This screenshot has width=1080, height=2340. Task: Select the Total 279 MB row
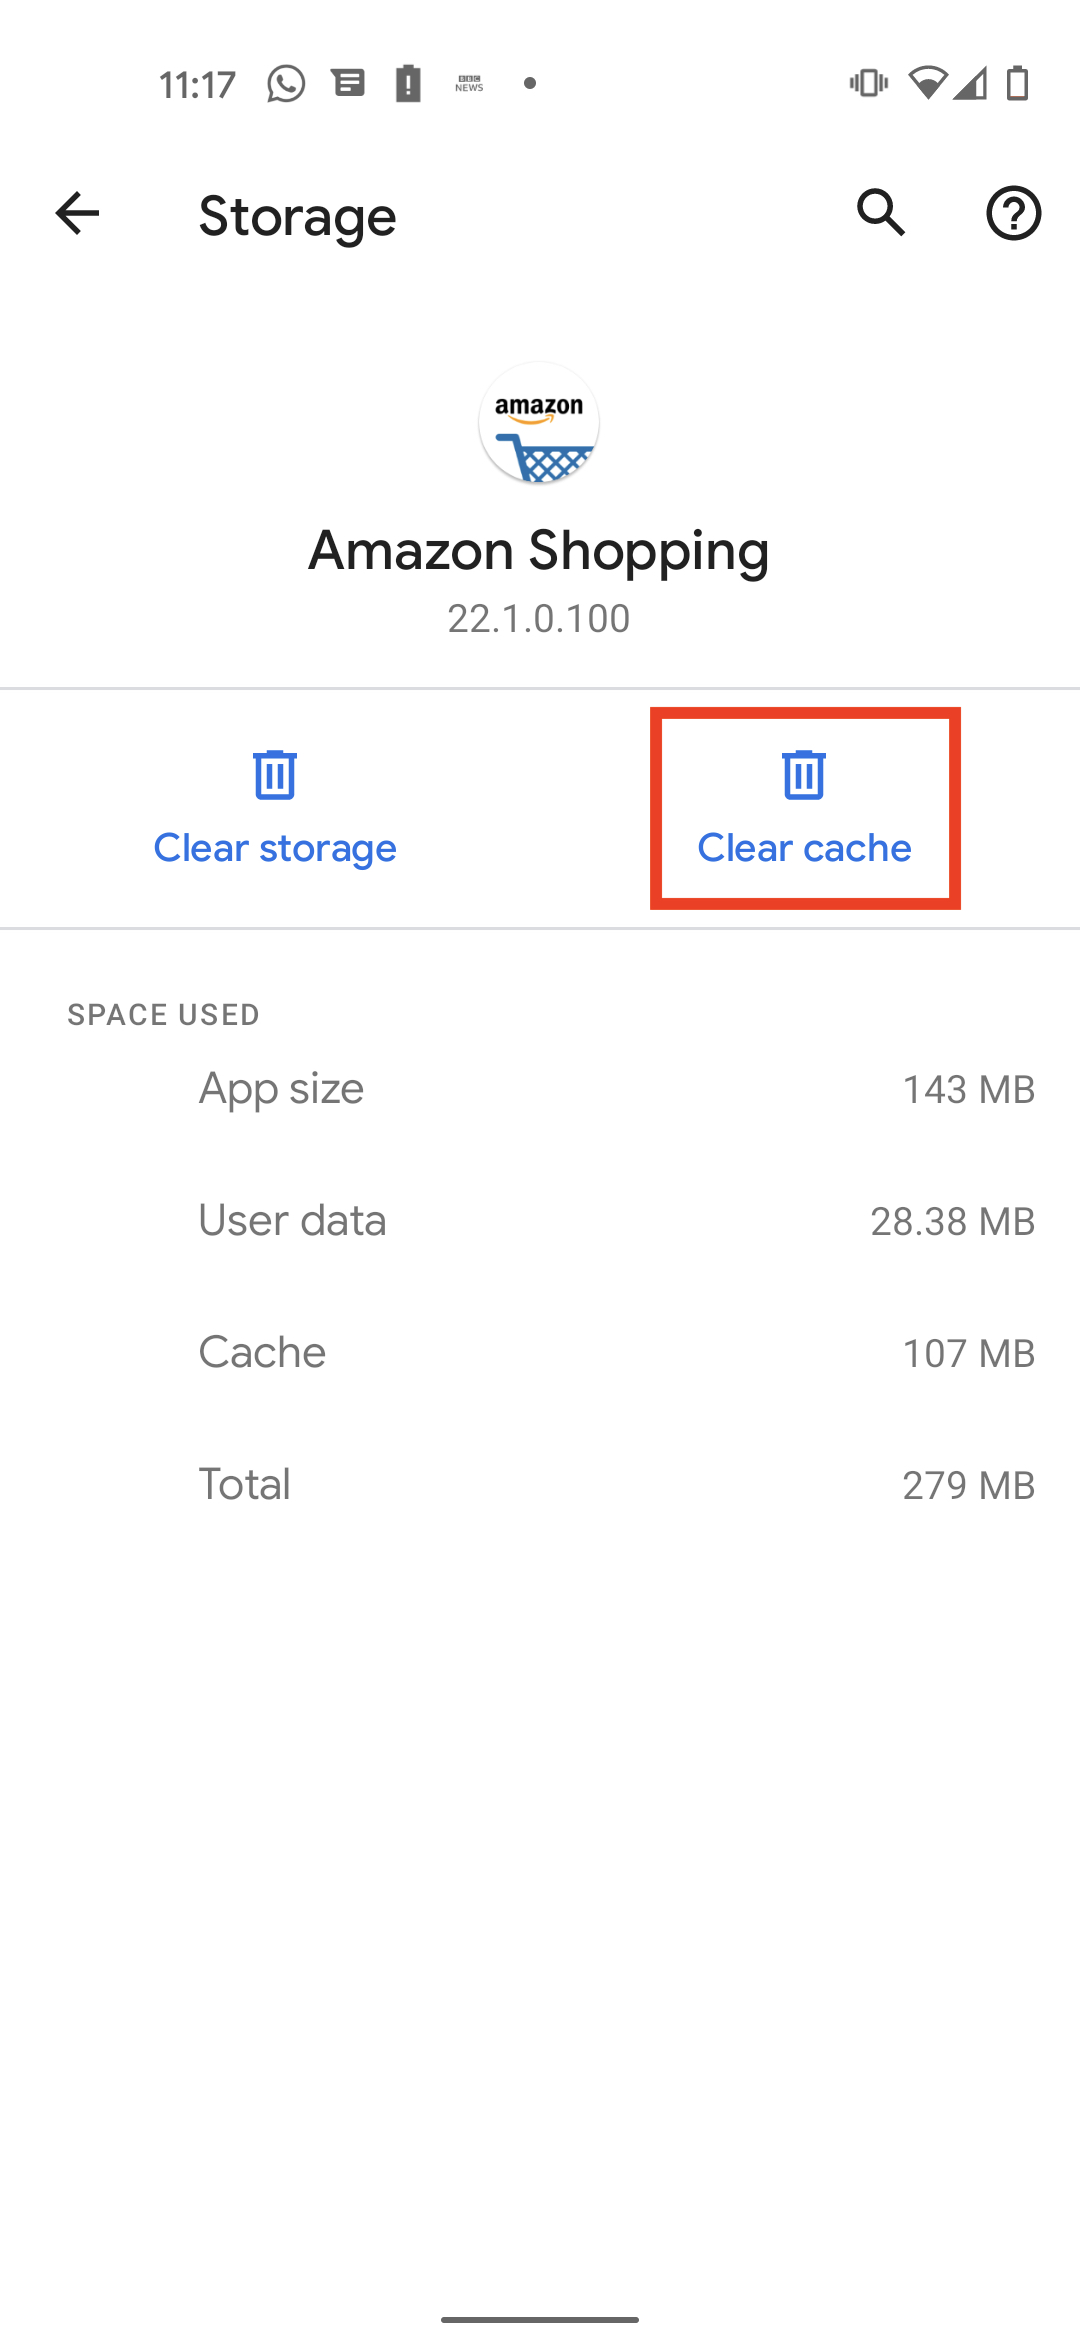coord(540,1485)
